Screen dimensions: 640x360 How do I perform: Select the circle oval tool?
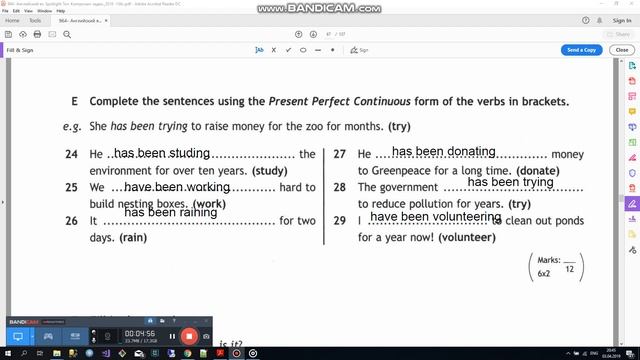tap(303, 50)
